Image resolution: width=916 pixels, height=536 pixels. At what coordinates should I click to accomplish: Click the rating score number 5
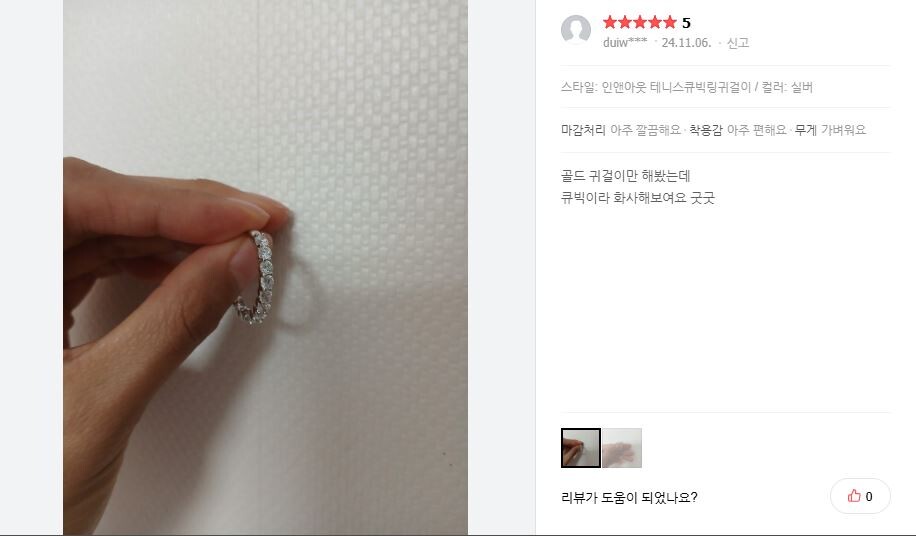pos(686,23)
